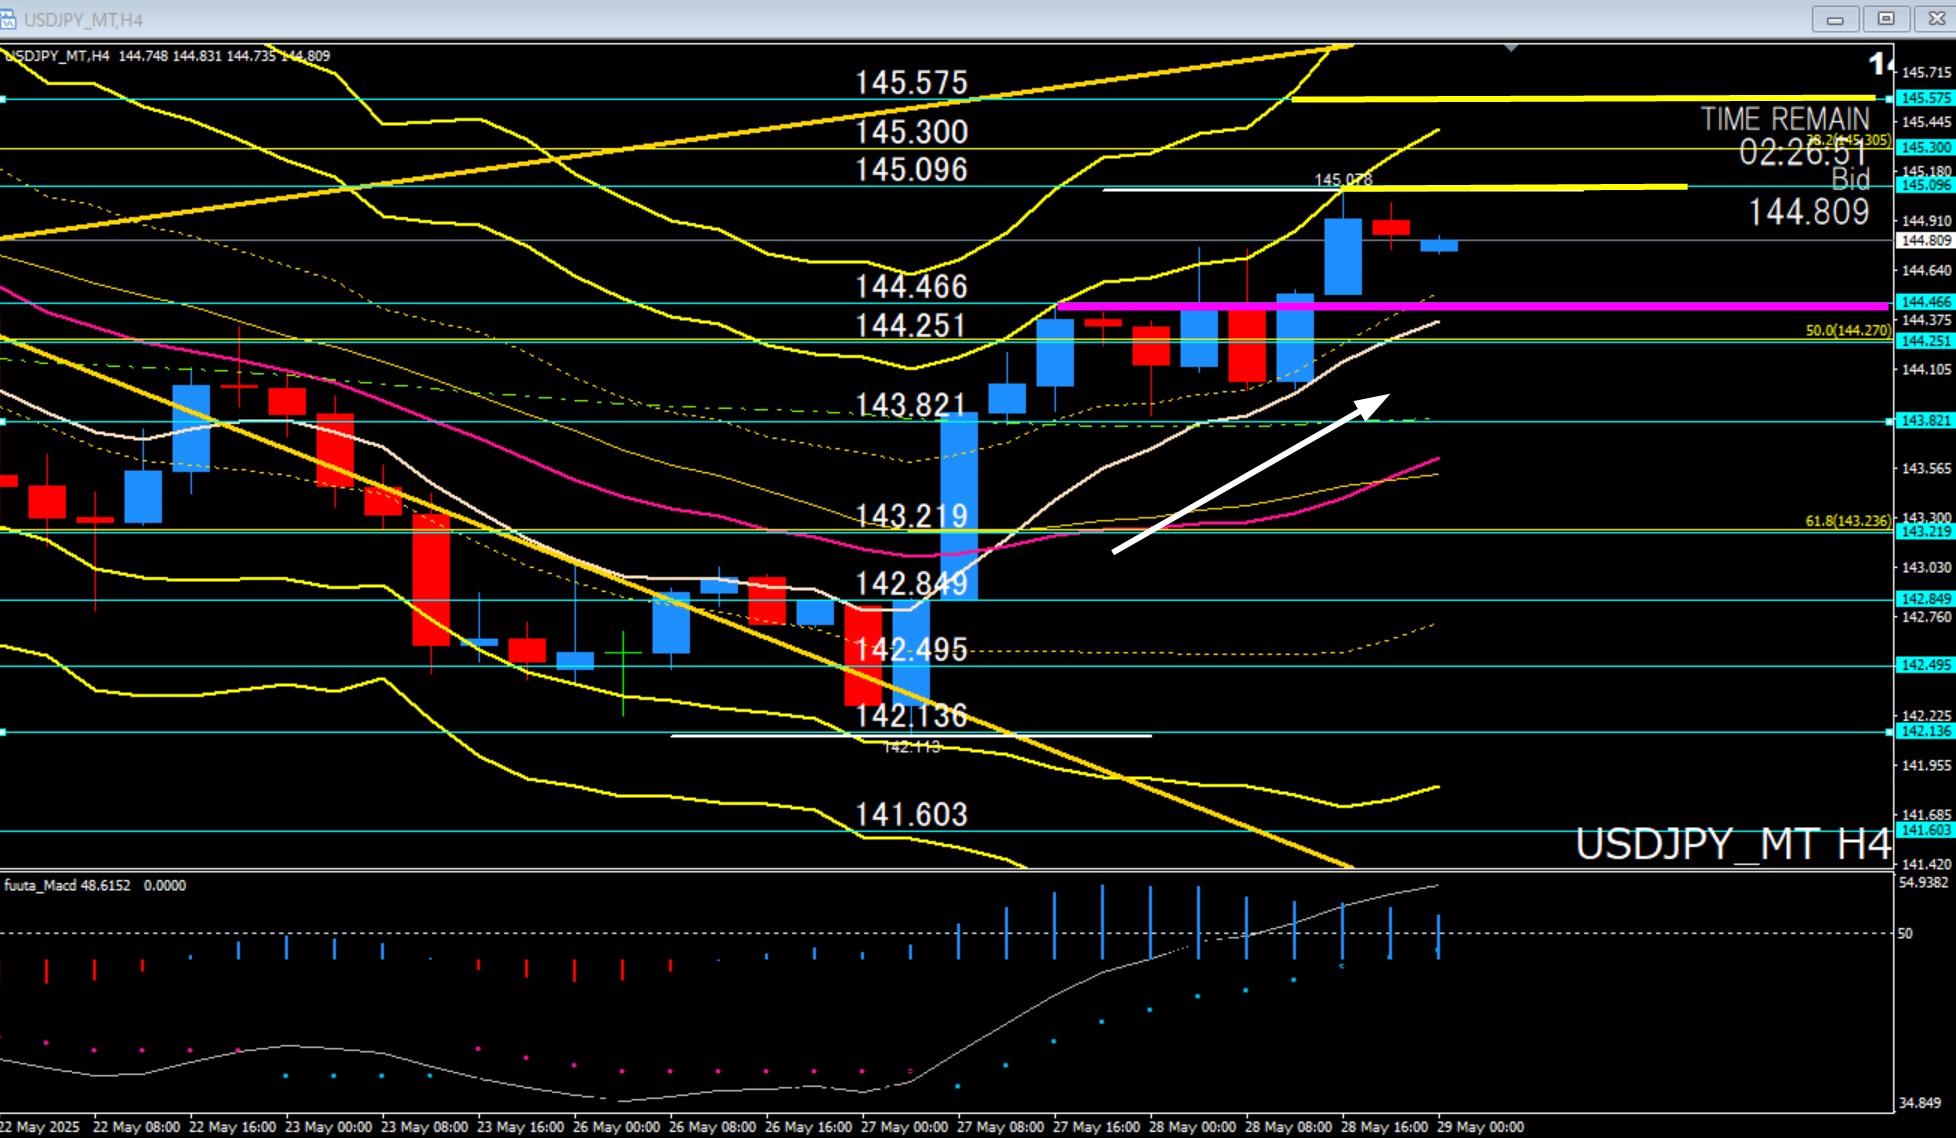Click the USDJPY_MT H4 watermark label
The image size is (1956, 1138).
tap(1733, 845)
